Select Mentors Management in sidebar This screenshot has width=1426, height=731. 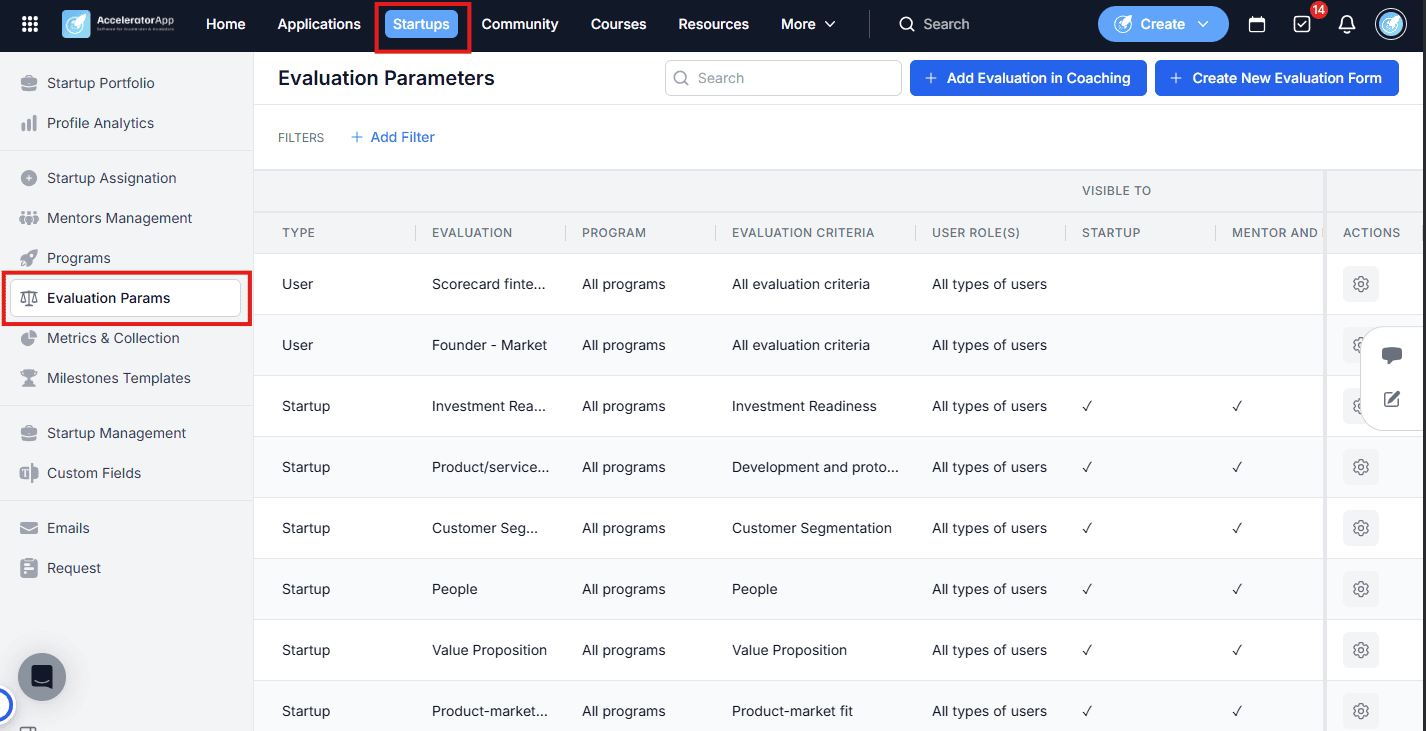coord(120,218)
